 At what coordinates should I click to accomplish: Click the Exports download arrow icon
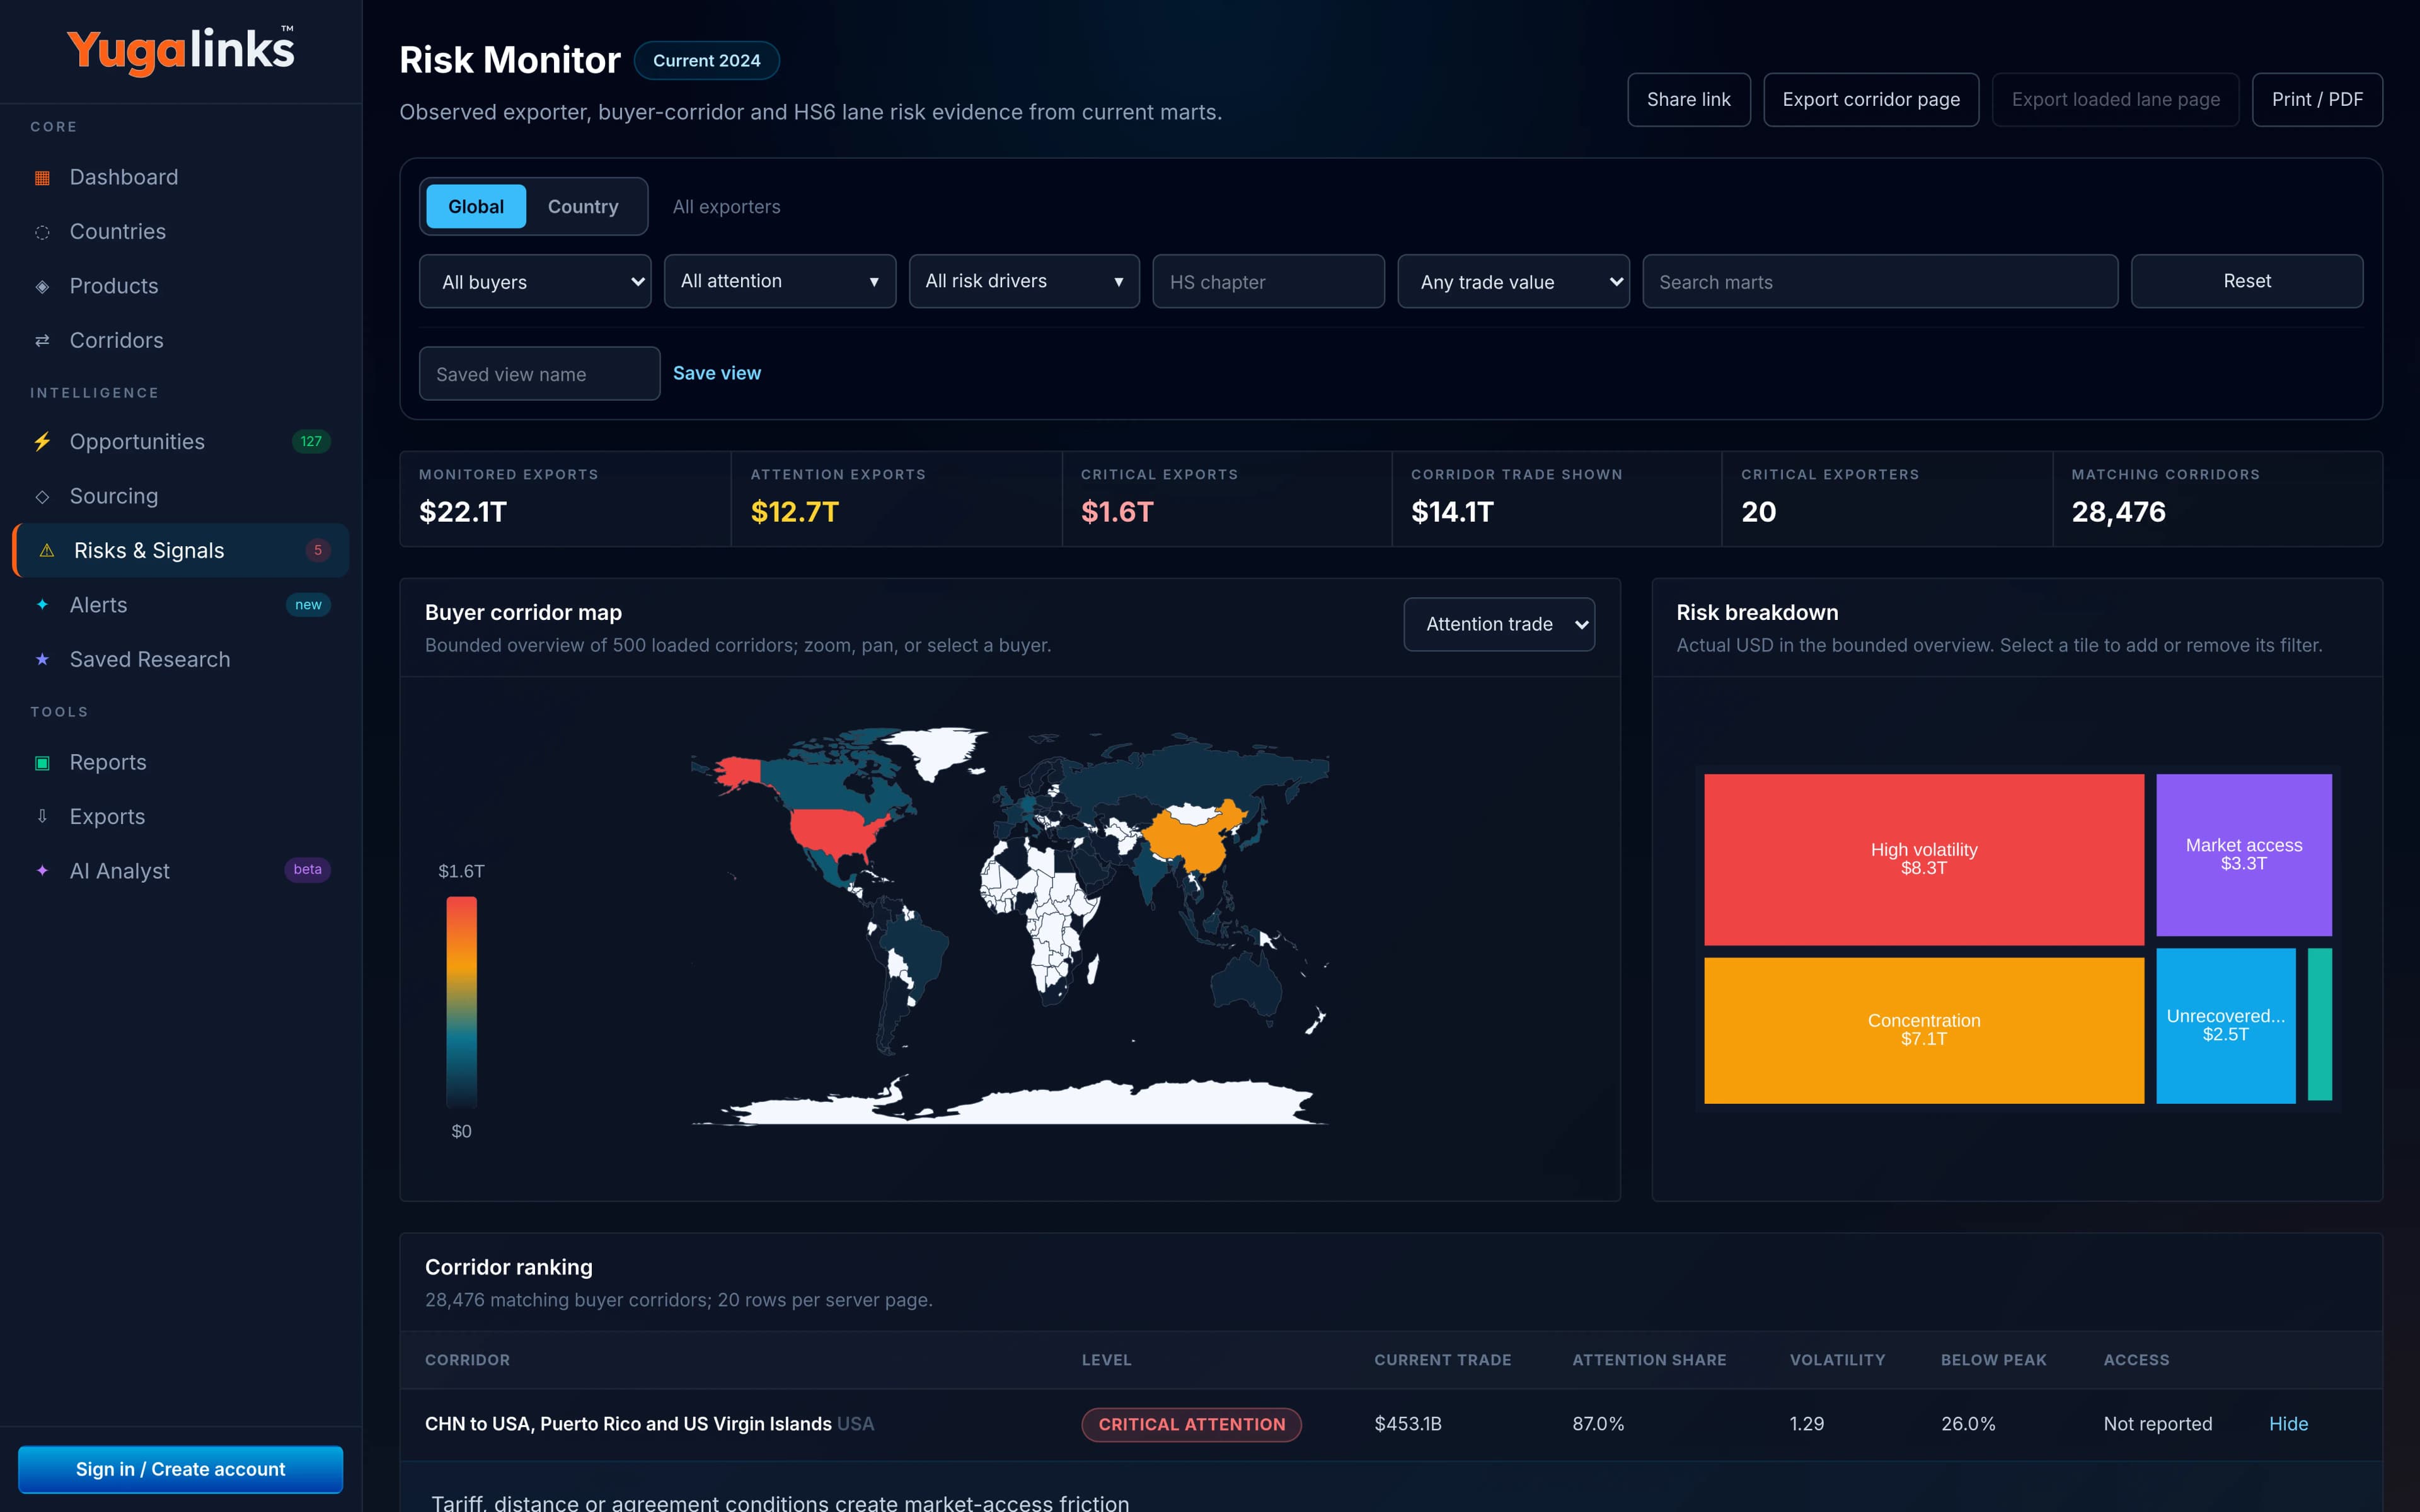42,817
